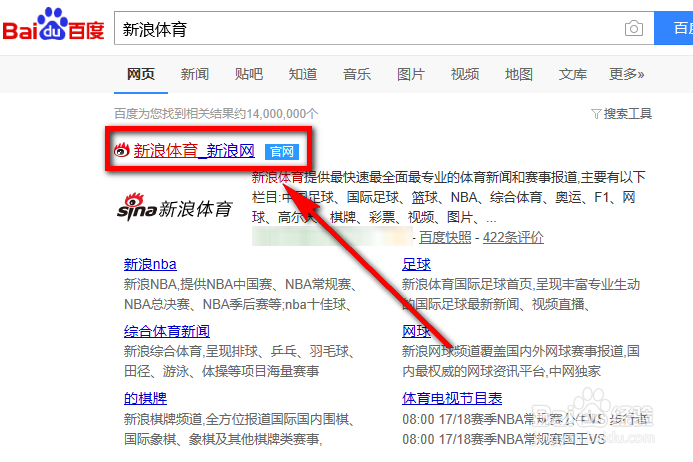The height and width of the screenshot is (462, 693).
Task: Select the 网页 tab
Action: coord(141,74)
